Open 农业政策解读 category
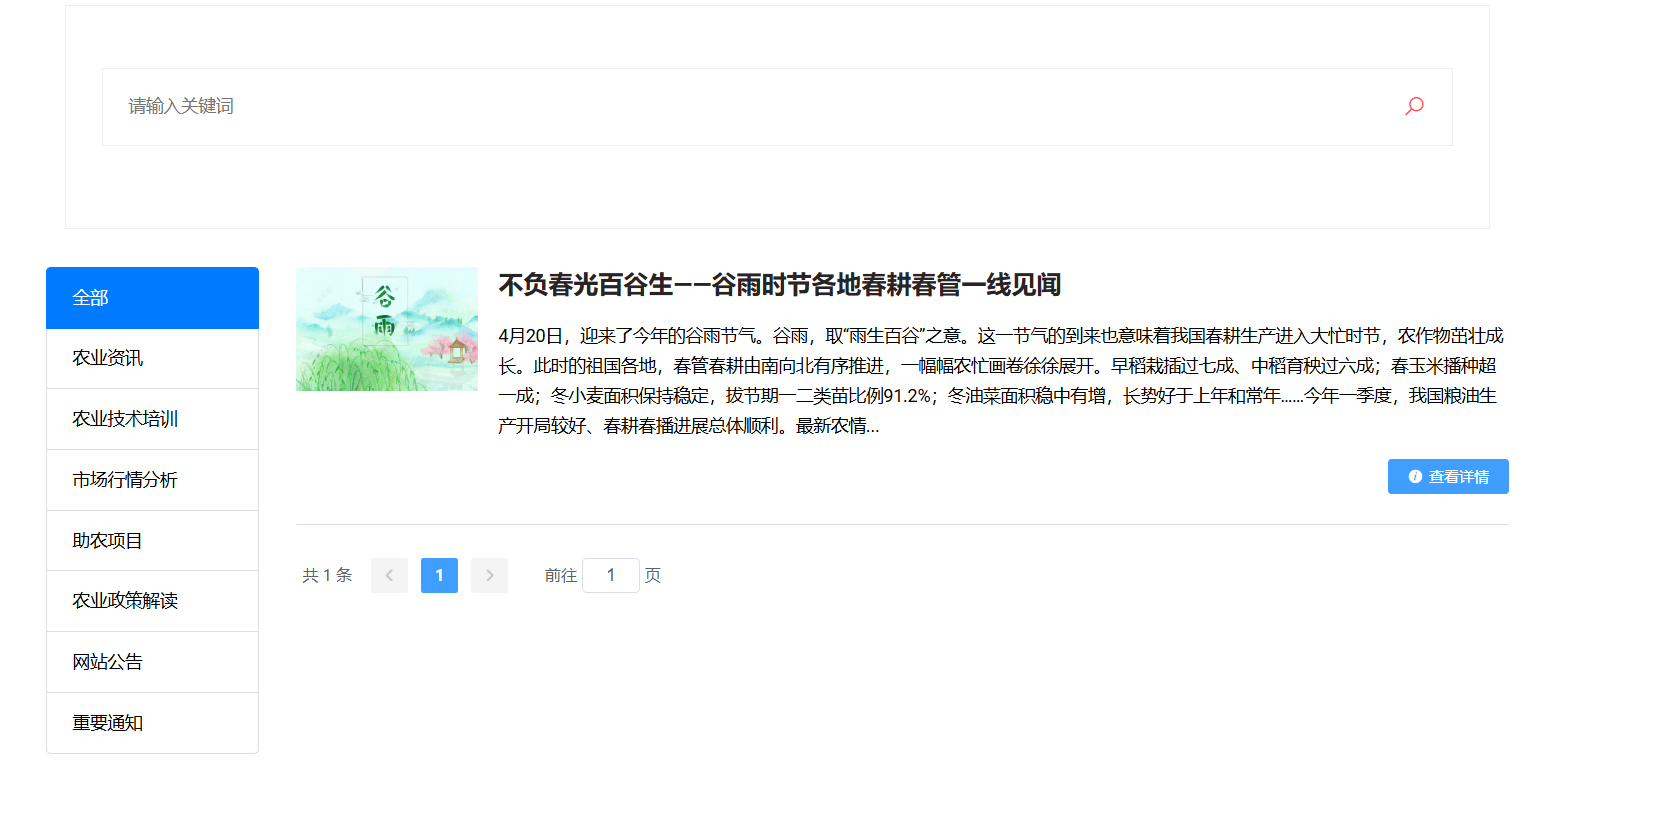Image resolution: width=1673 pixels, height=819 pixels. coord(152,601)
